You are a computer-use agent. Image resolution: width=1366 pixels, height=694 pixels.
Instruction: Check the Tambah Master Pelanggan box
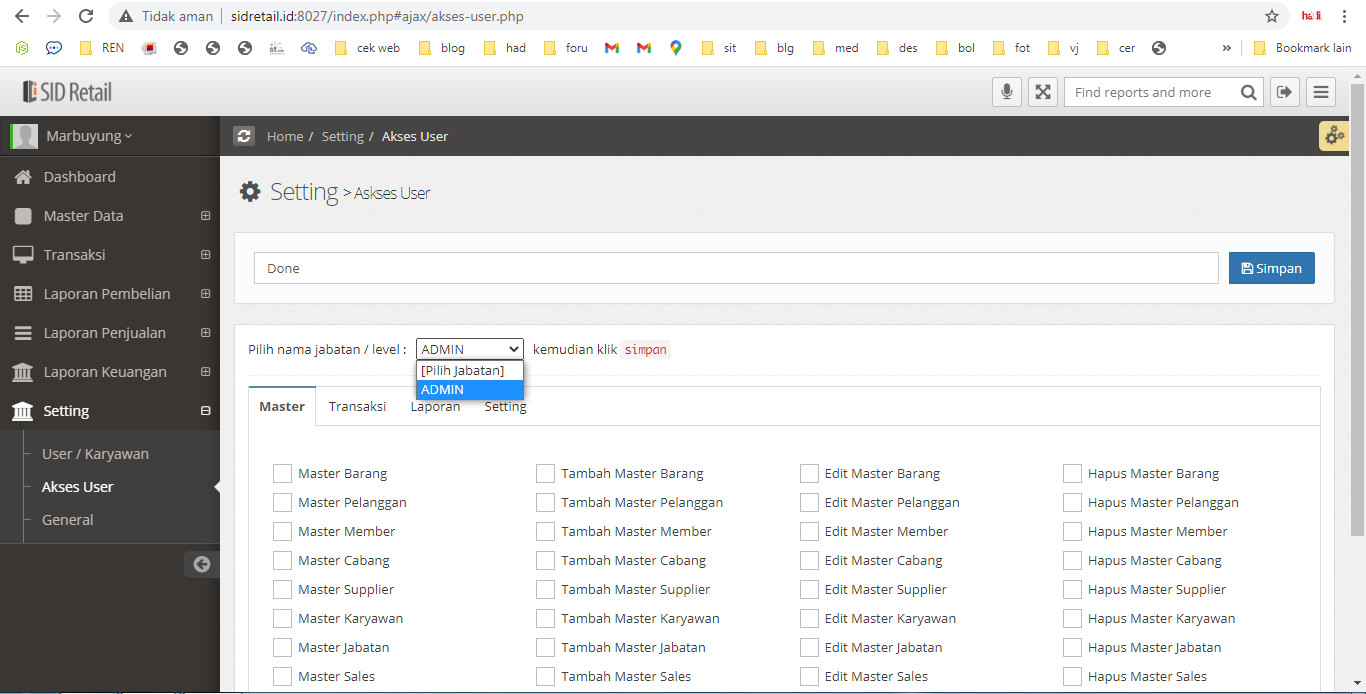pos(546,502)
